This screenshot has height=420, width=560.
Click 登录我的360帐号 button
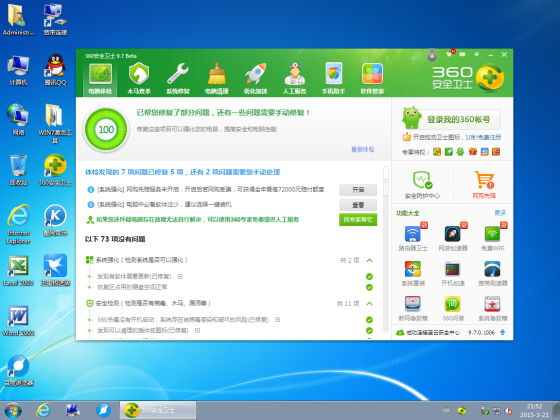point(458,119)
